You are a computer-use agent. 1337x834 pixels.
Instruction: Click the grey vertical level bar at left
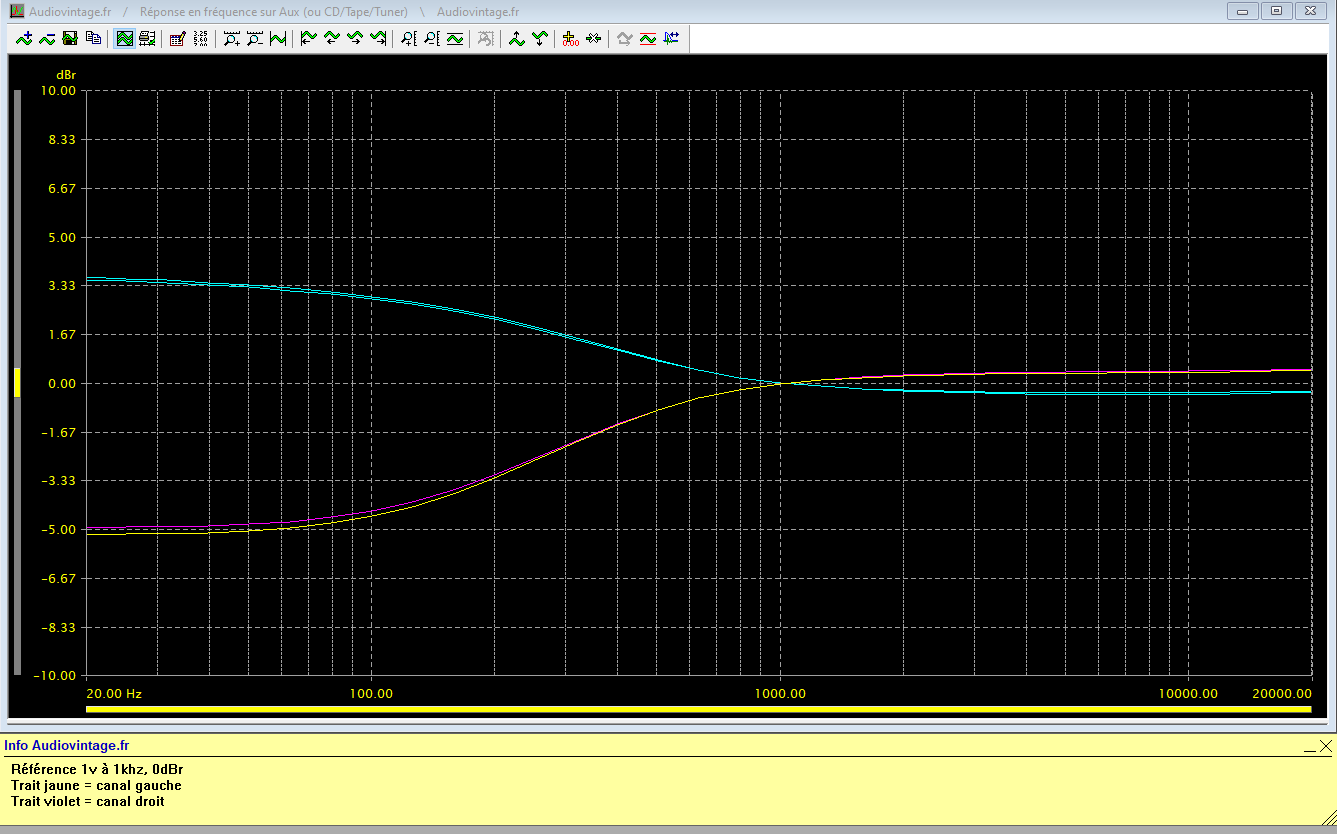coord(17,382)
